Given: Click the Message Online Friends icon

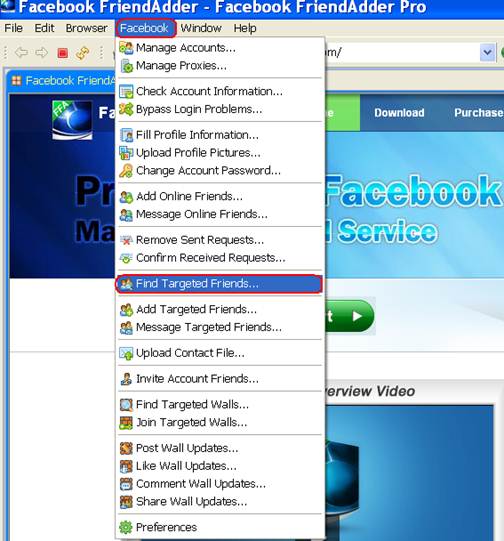Looking at the screenshot, I should coord(126,215).
